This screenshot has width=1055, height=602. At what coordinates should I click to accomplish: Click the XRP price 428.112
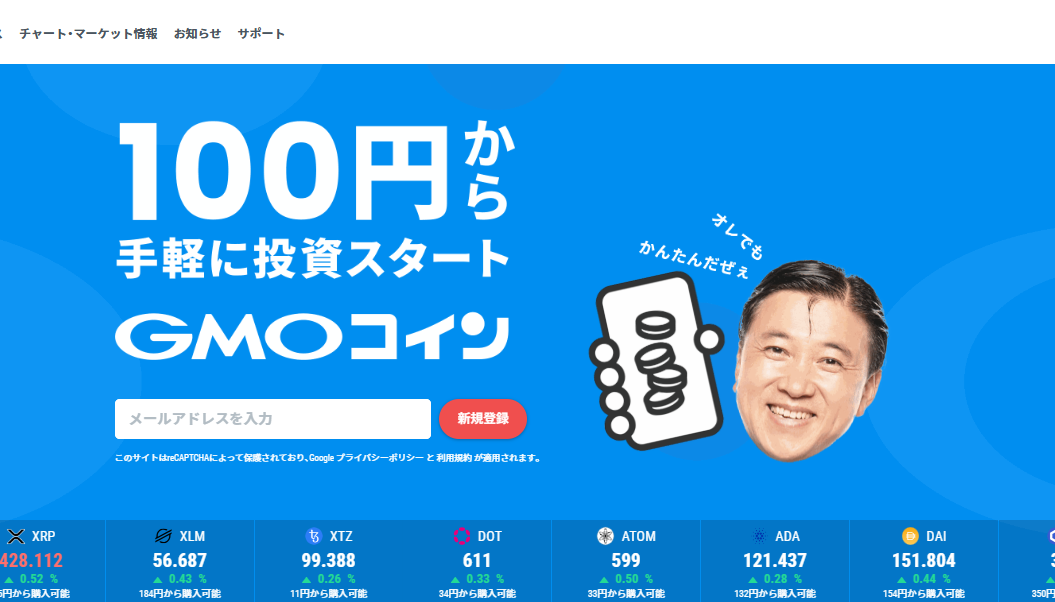(31, 560)
